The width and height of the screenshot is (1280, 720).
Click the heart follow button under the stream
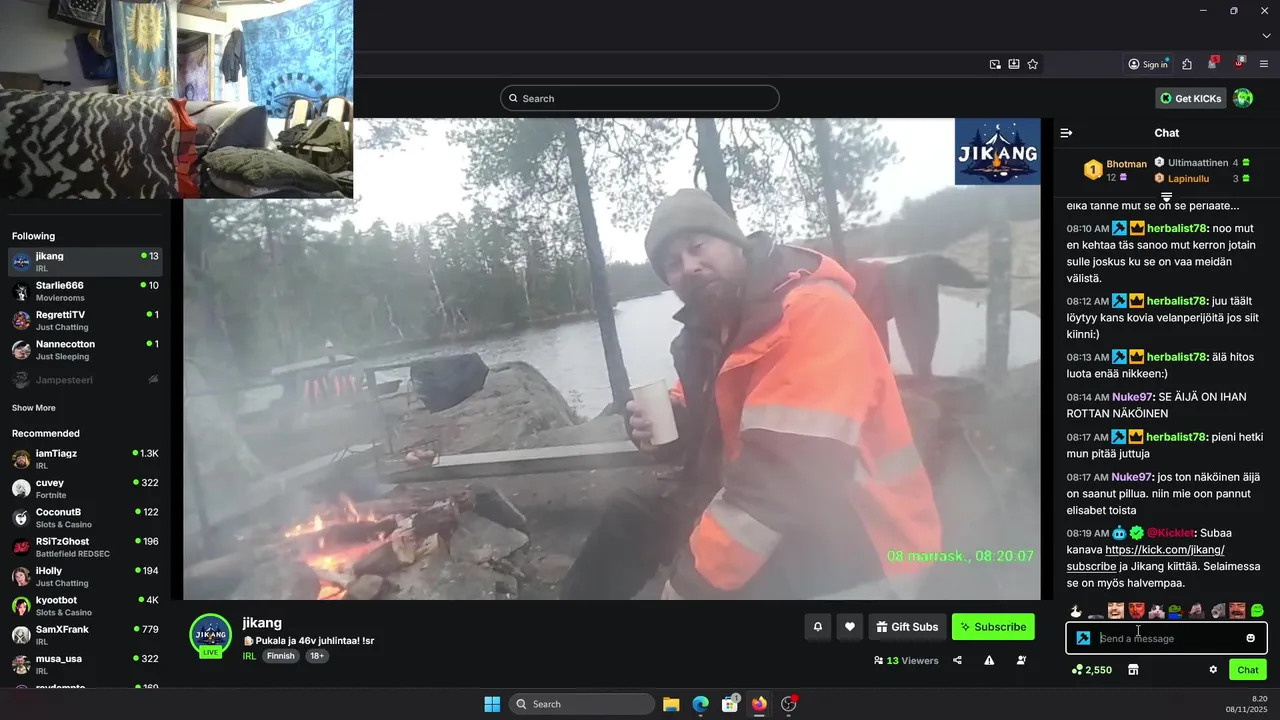pos(850,627)
